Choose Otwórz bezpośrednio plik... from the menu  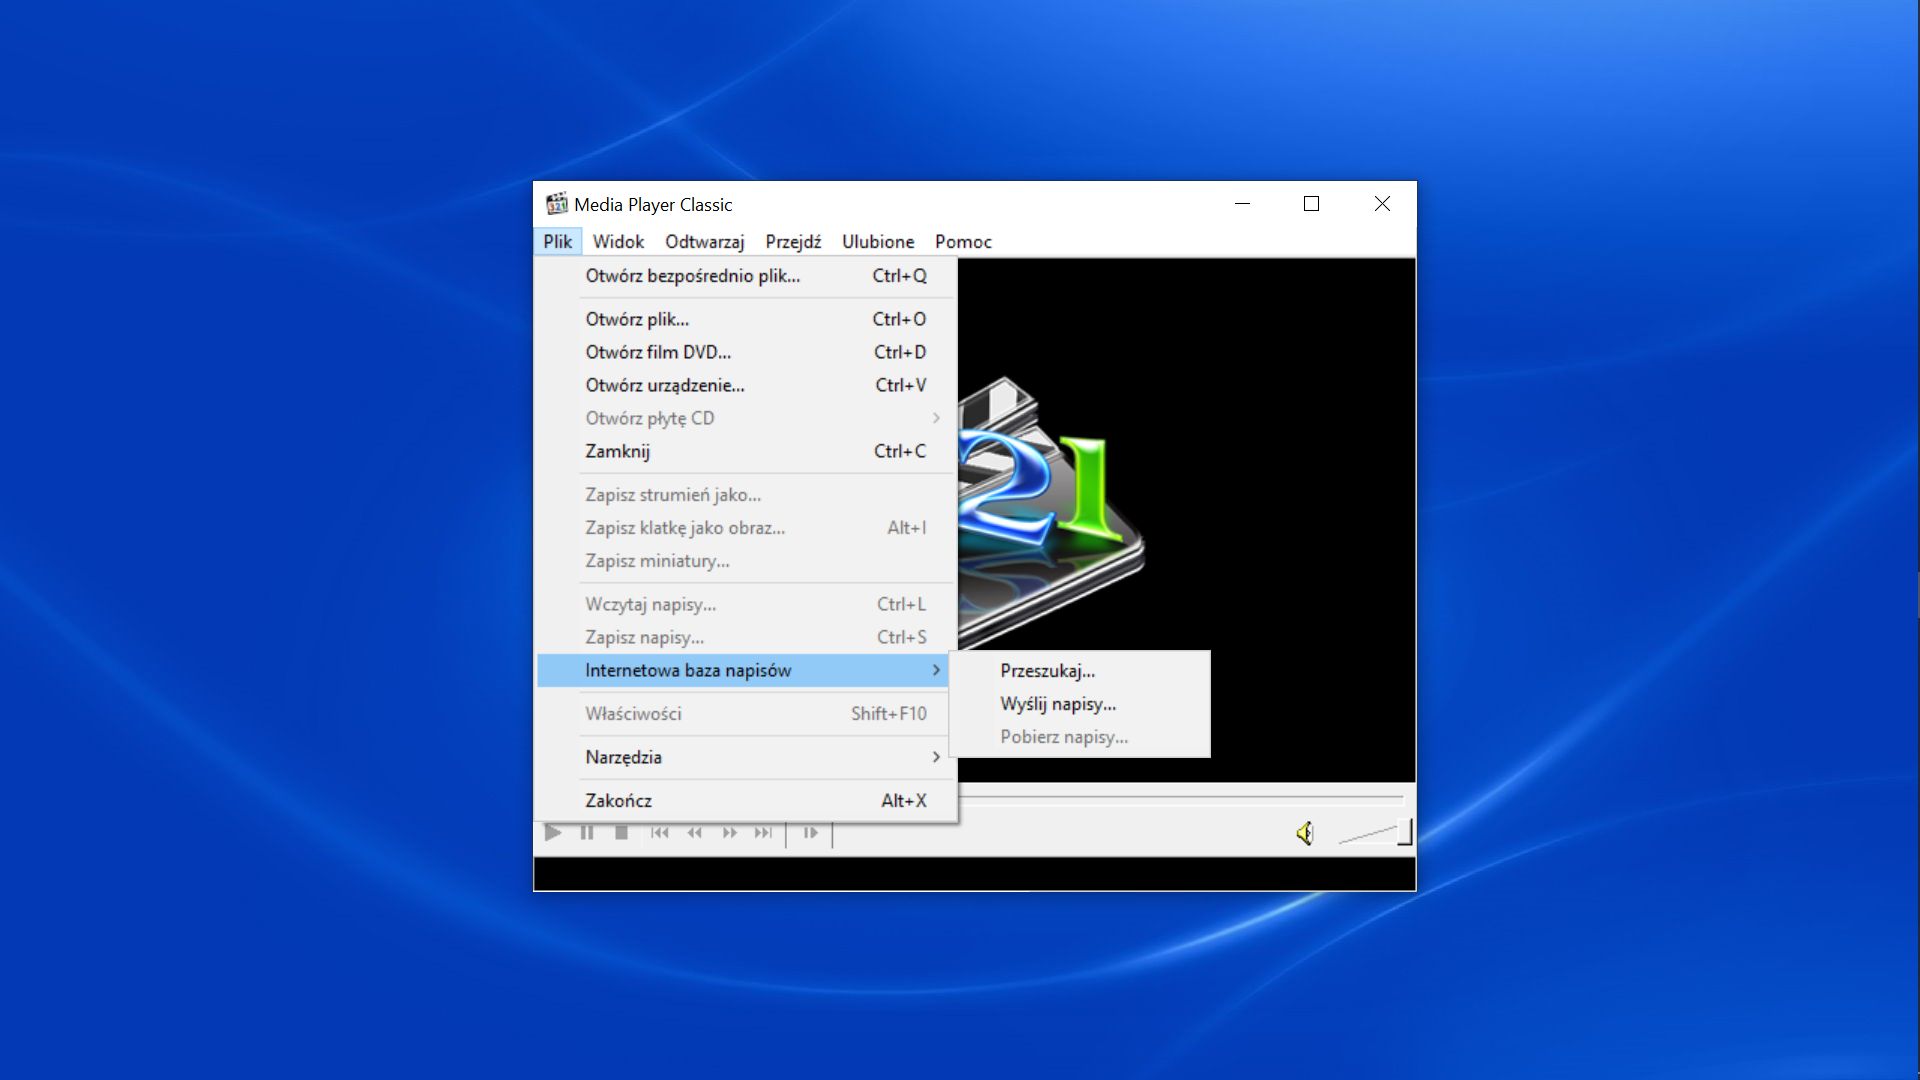click(746, 276)
